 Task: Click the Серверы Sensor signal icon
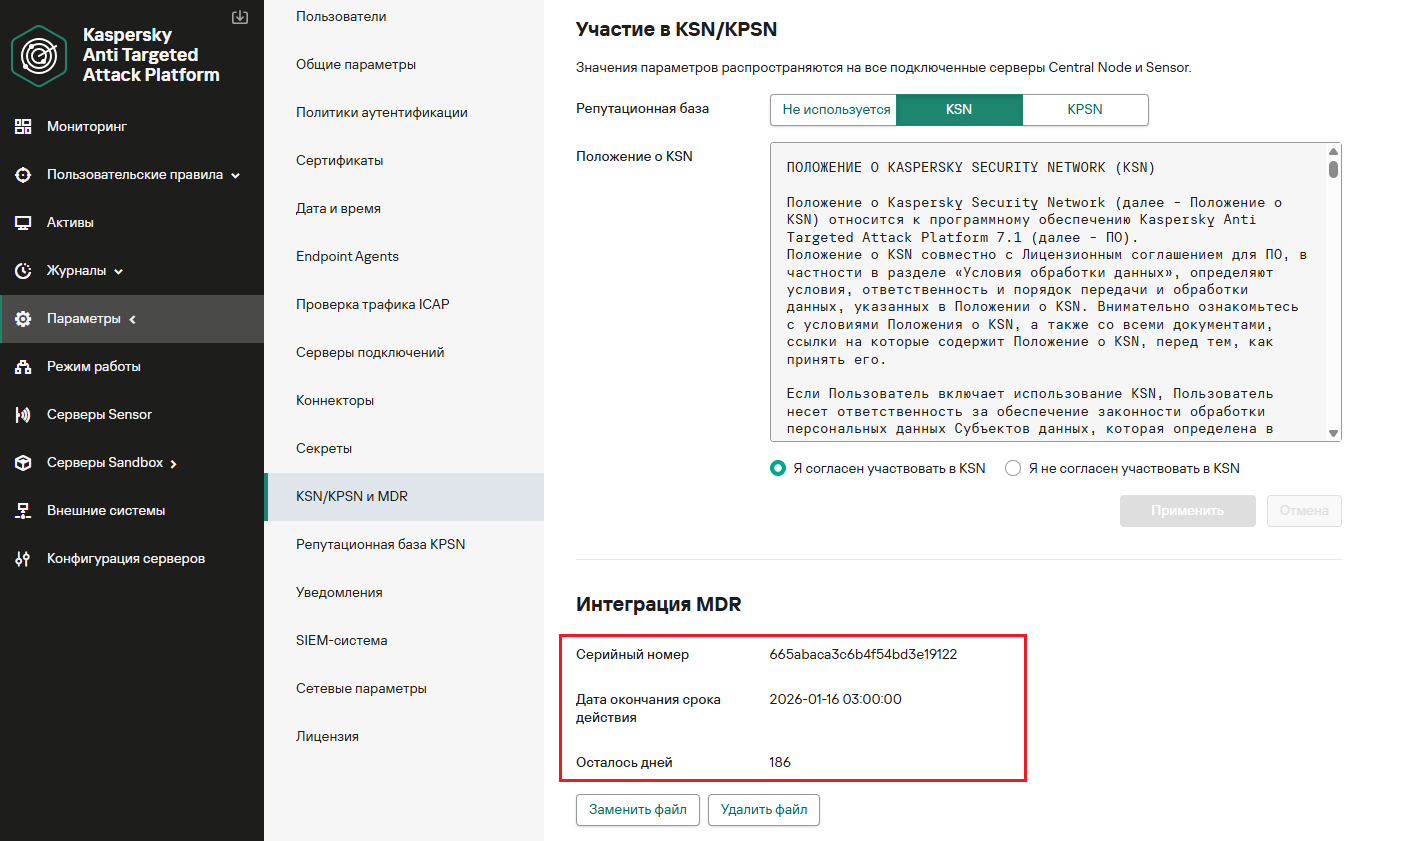[23, 415]
